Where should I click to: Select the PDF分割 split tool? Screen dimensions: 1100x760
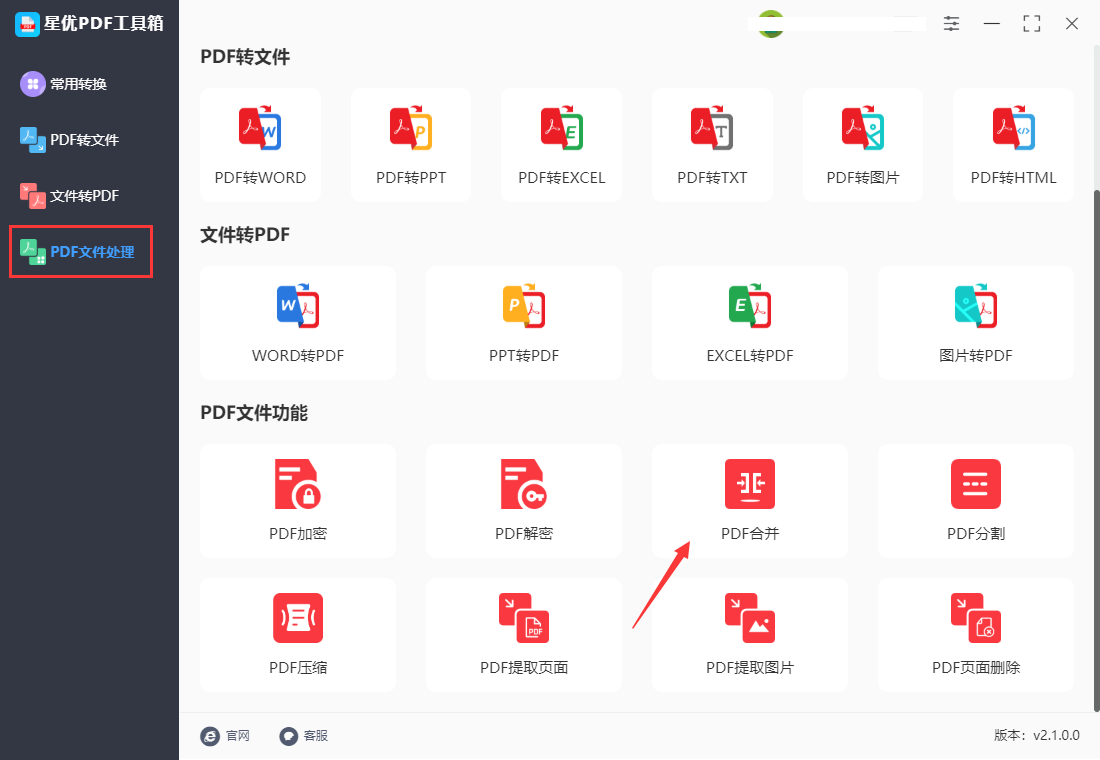tap(975, 500)
